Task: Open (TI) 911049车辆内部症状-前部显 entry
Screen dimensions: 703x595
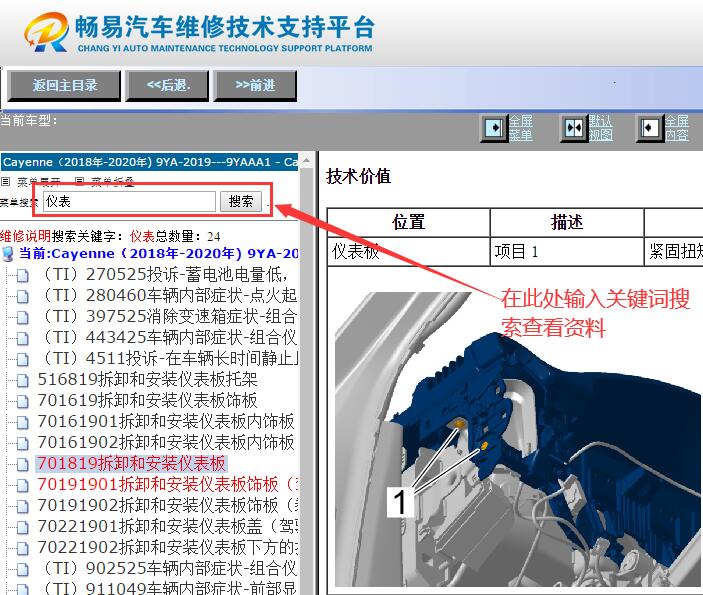Action: point(168,588)
